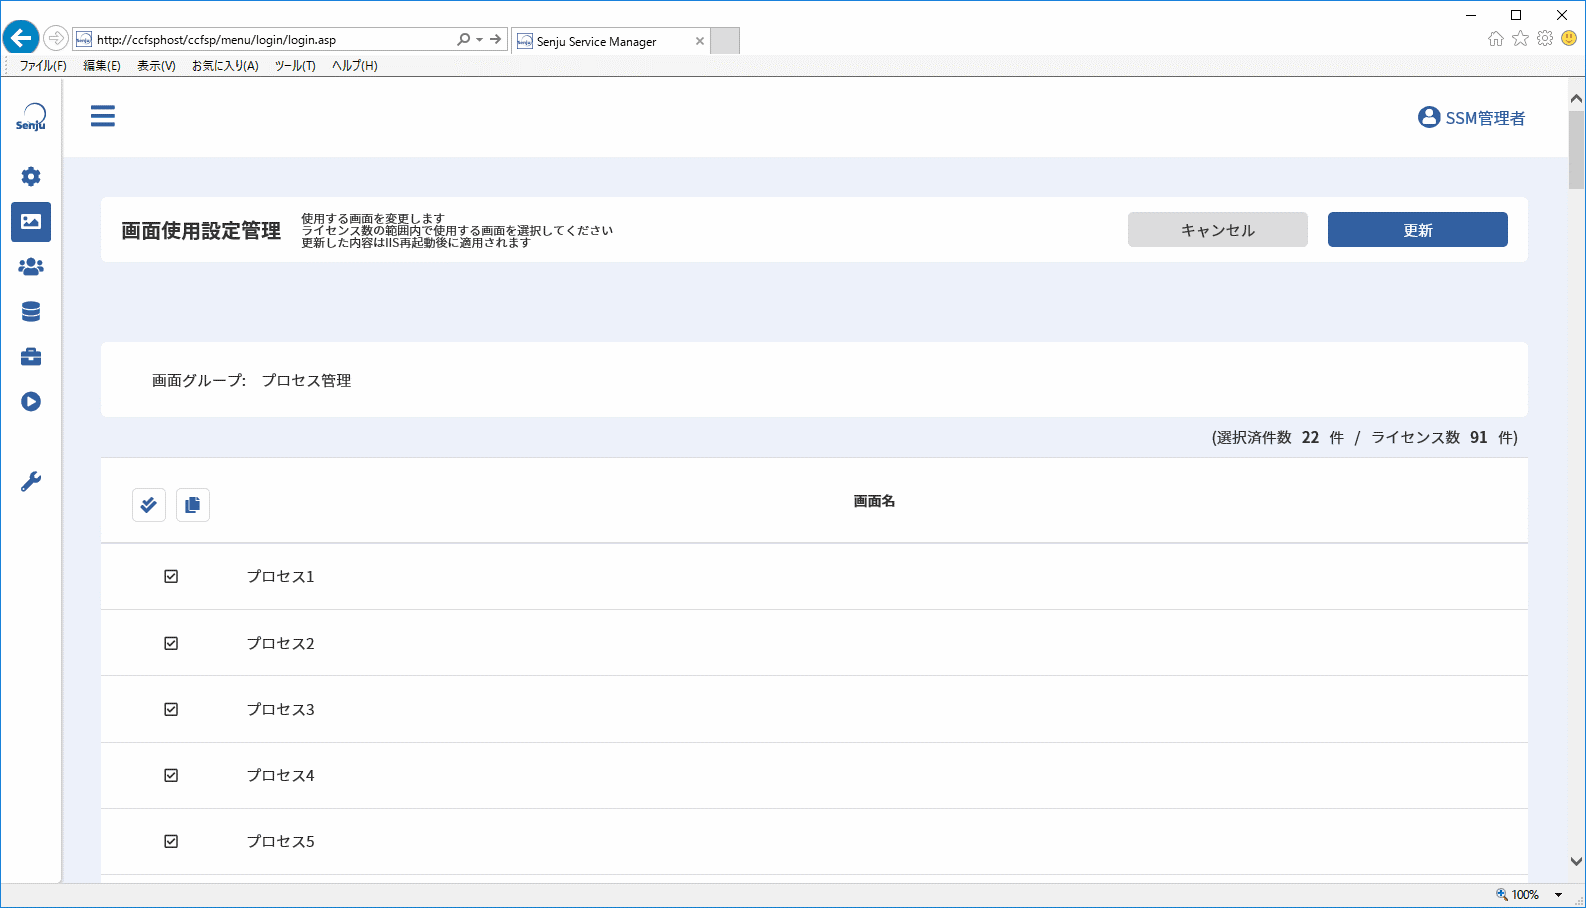
Task: Open the zoom level dropdown arrow
Action: click(1558, 895)
